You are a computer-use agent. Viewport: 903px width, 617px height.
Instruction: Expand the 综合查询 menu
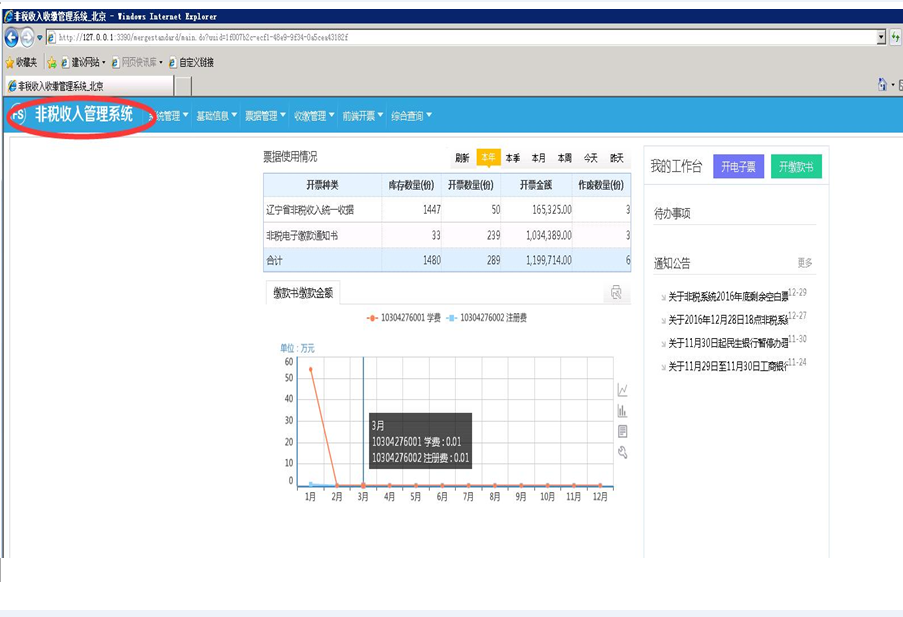(411, 116)
